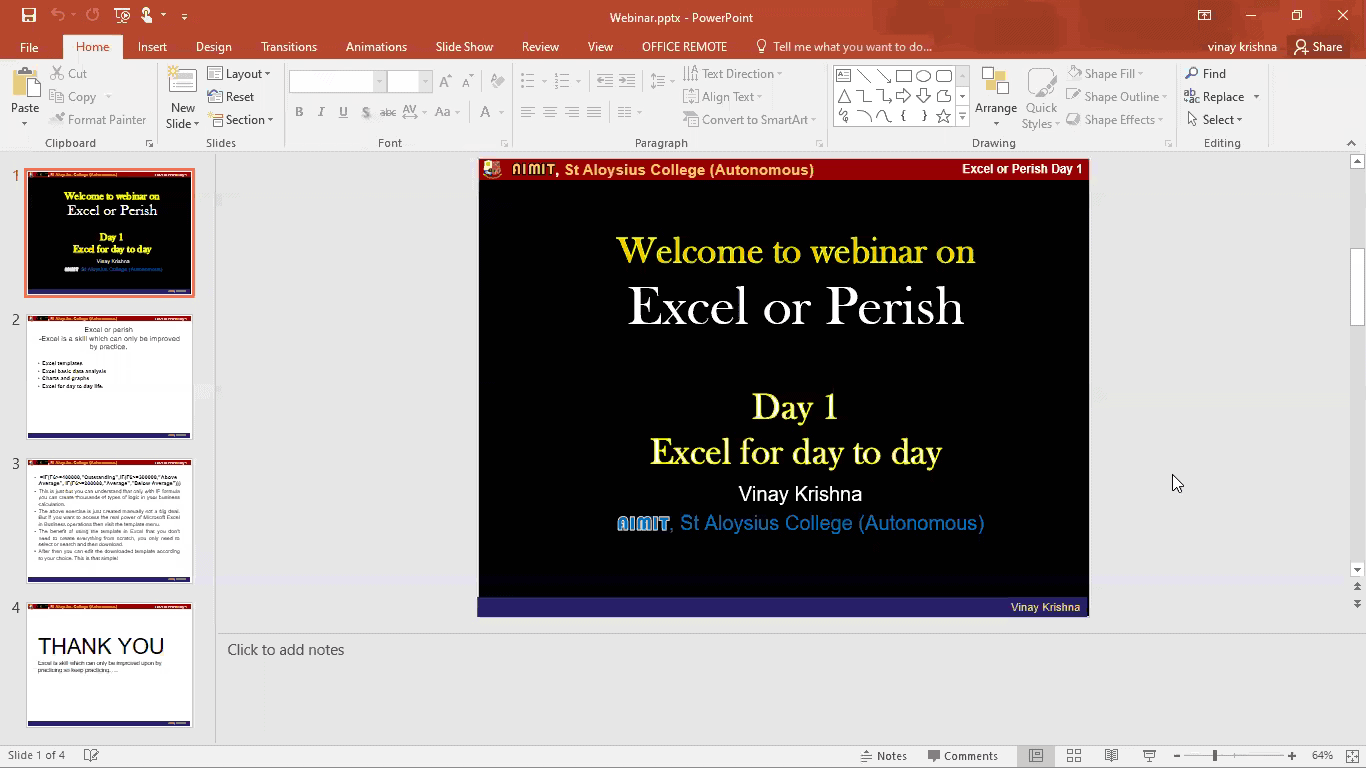Open the font size dropdown
This screenshot has width=1366, height=768.
(x=425, y=82)
